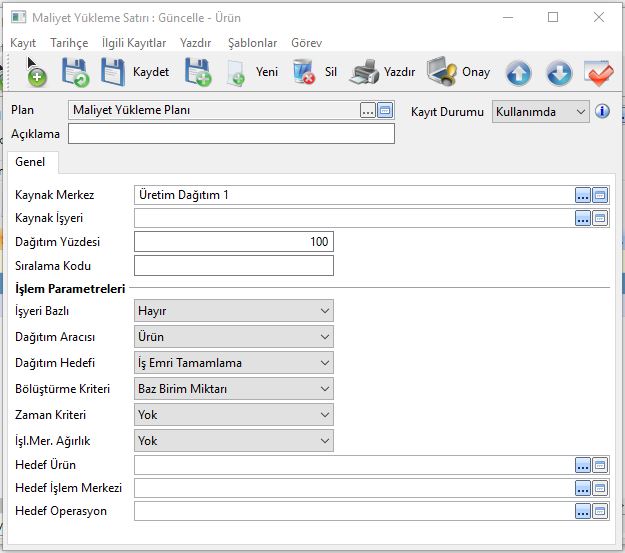Screen dimensions: 625x553
Task: Print using the Yazdır toolbar button
Action: [x=383, y=73]
